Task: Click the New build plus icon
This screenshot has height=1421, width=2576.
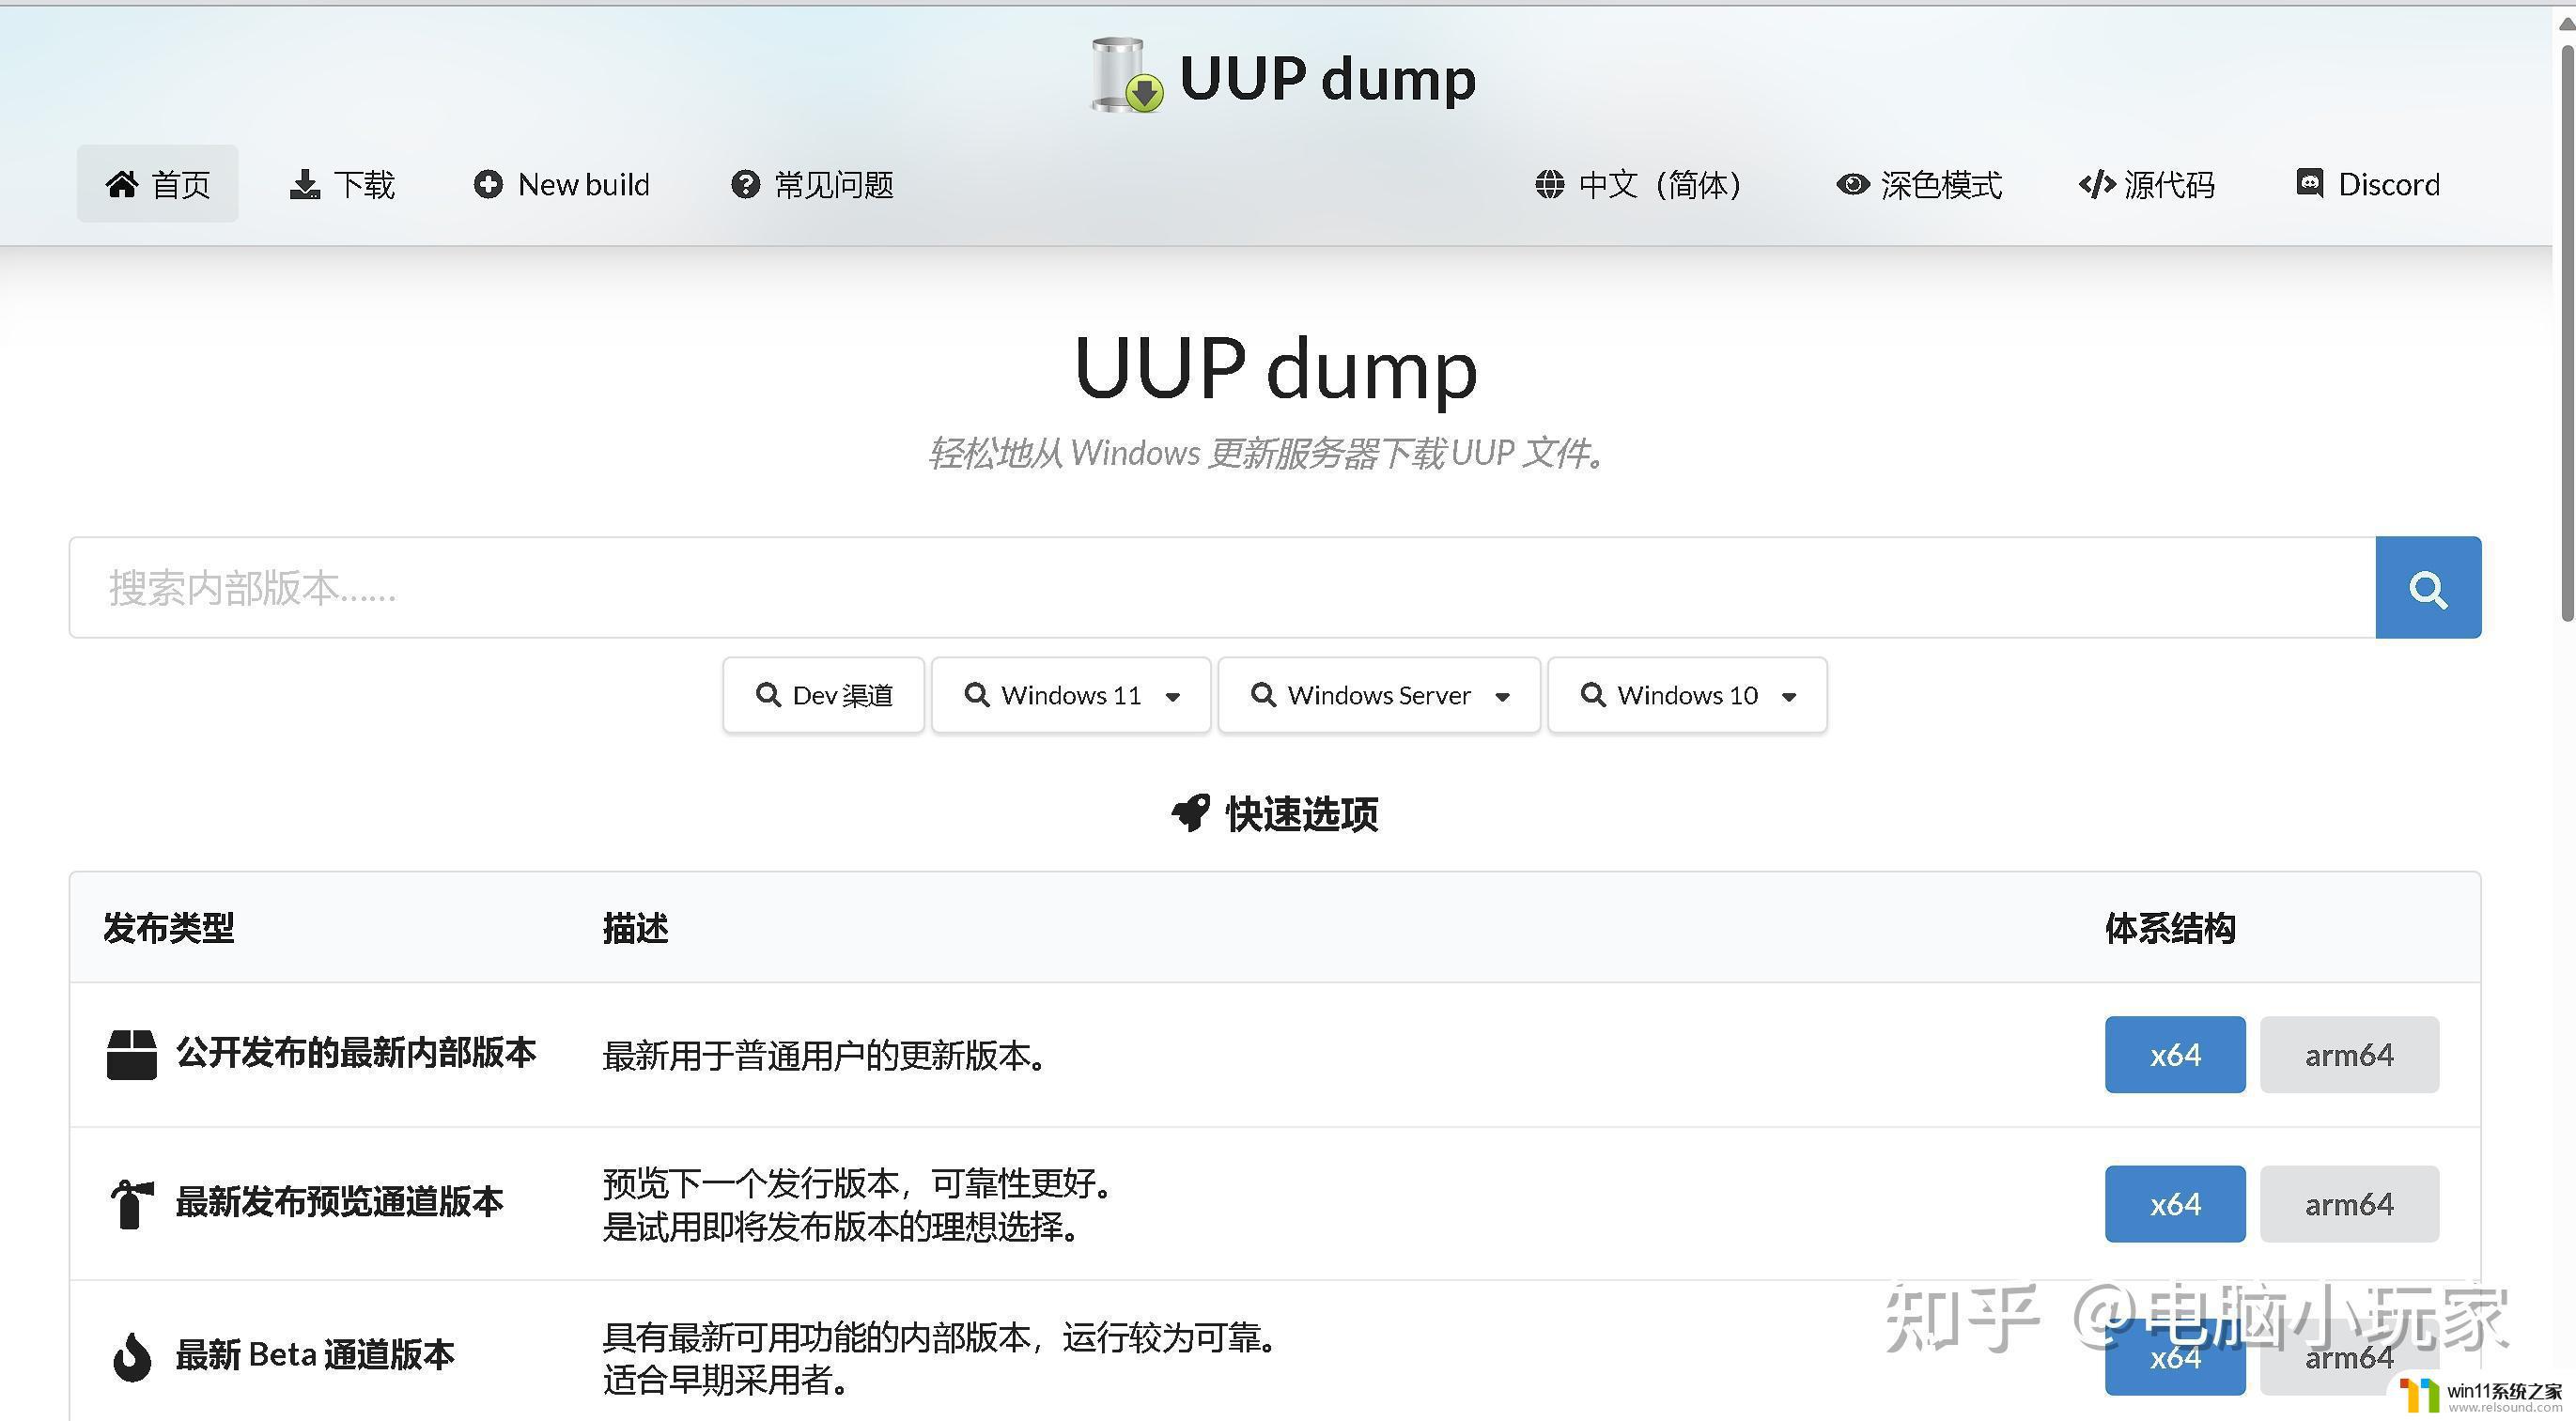Action: [x=487, y=184]
